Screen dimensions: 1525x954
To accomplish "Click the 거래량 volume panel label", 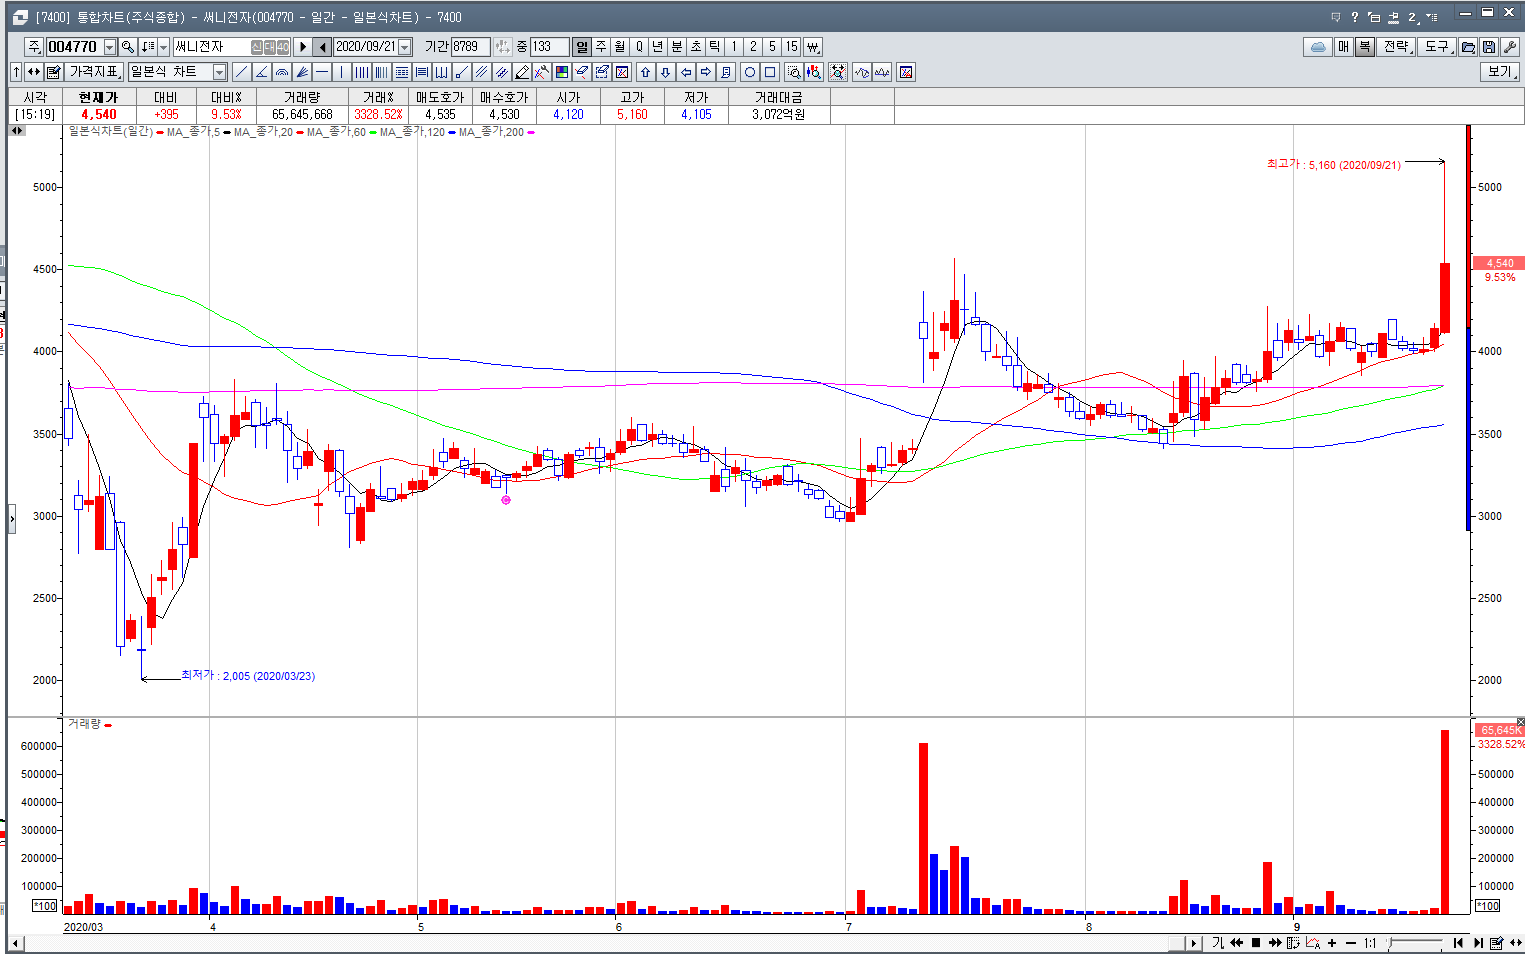I will click(x=84, y=724).
